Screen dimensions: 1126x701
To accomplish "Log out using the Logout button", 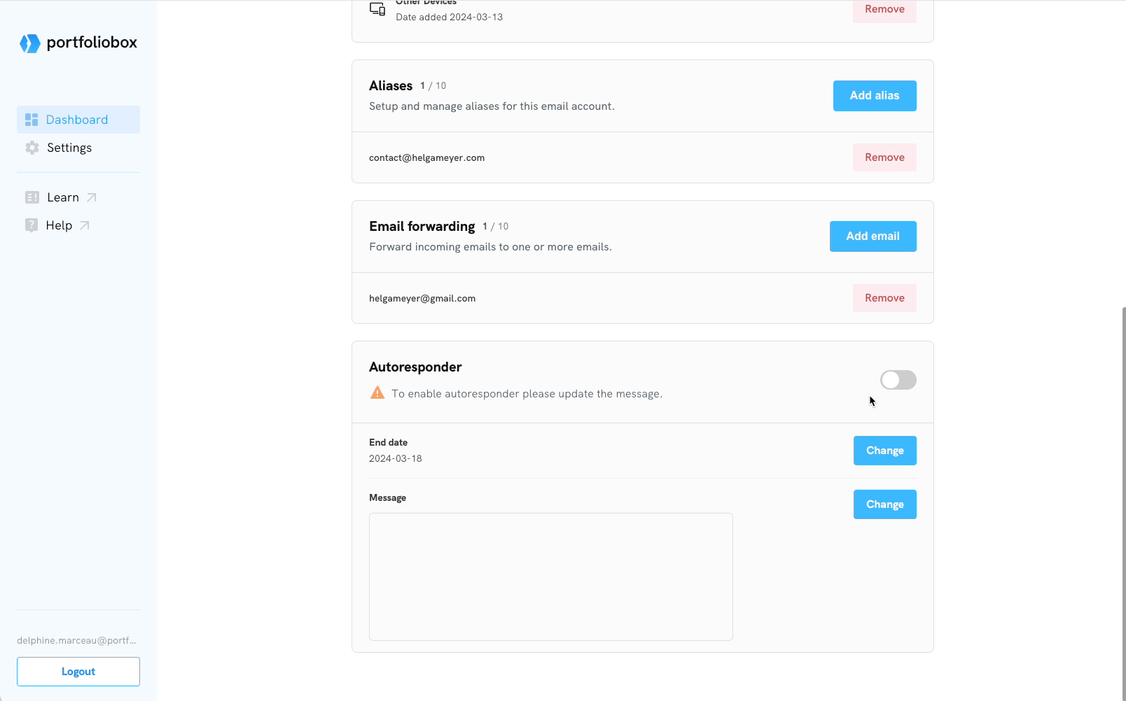I will point(78,672).
